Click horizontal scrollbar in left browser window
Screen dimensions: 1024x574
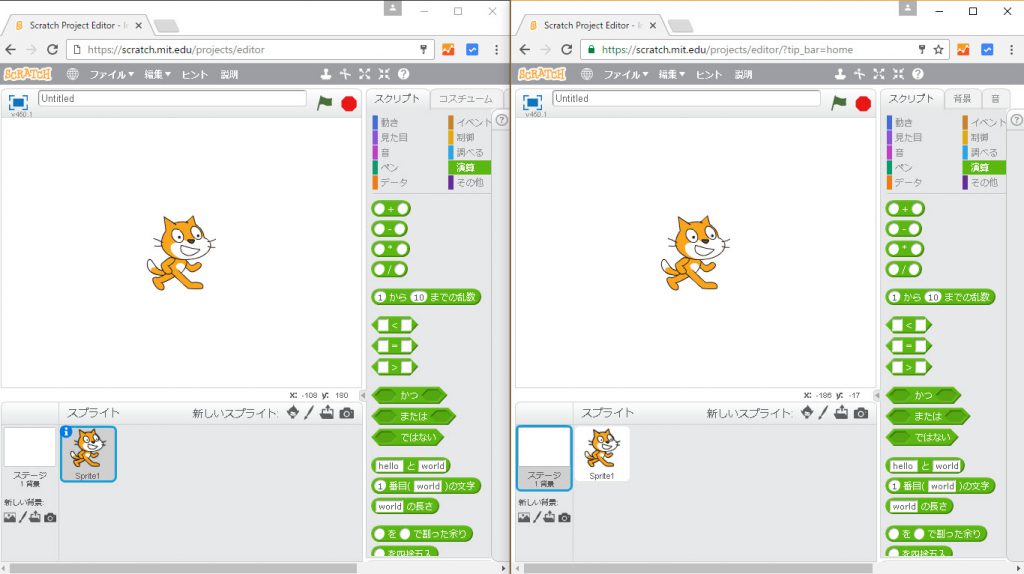pos(183,569)
